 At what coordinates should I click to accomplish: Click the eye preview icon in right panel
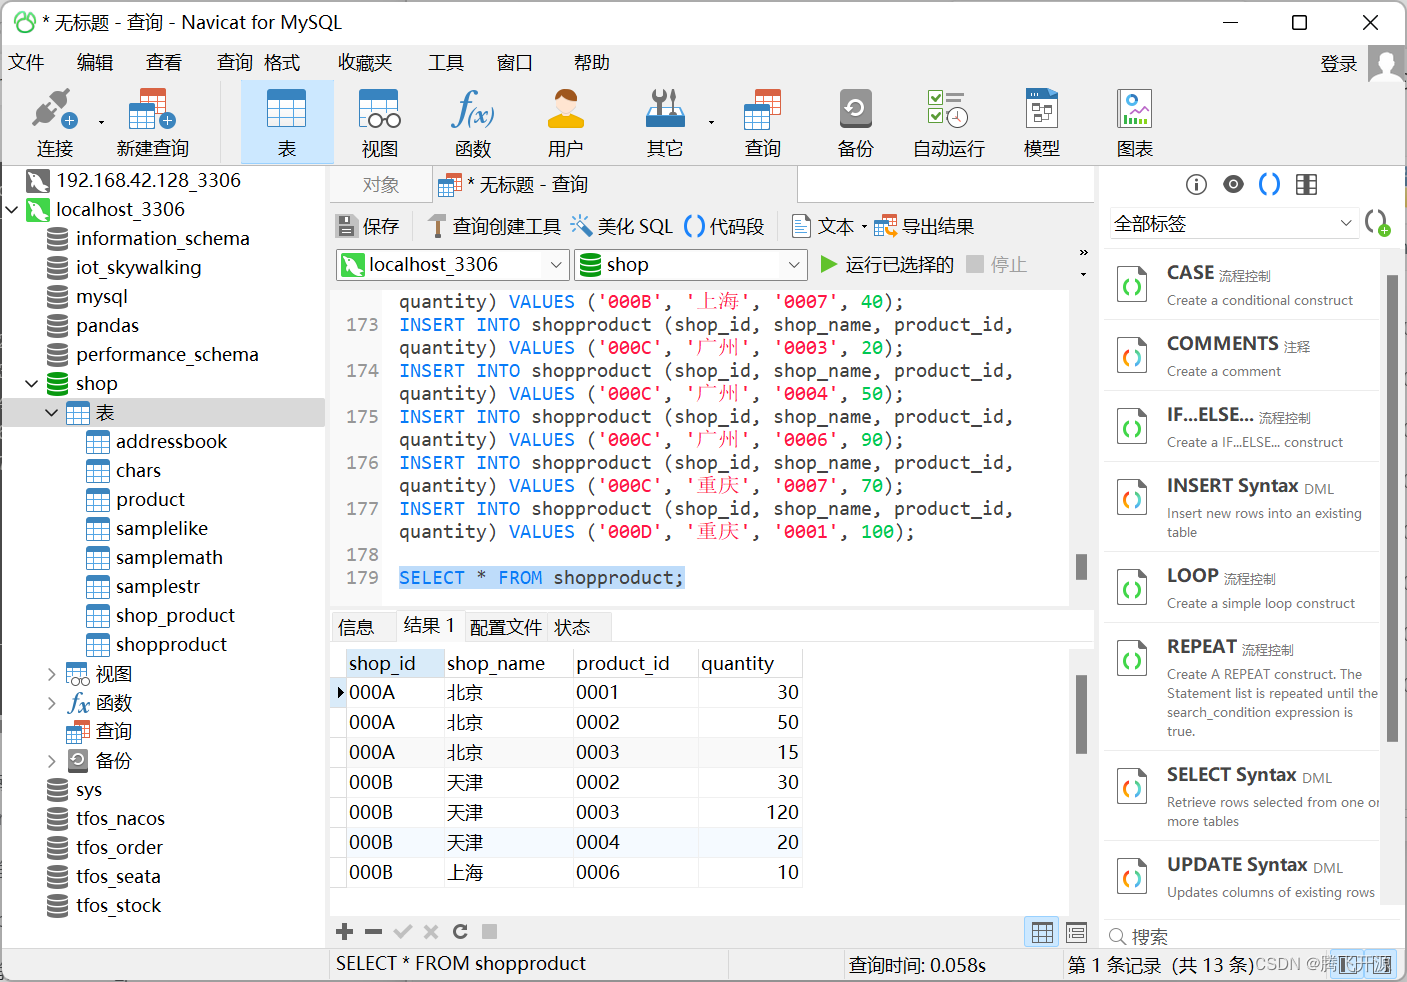tap(1234, 184)
